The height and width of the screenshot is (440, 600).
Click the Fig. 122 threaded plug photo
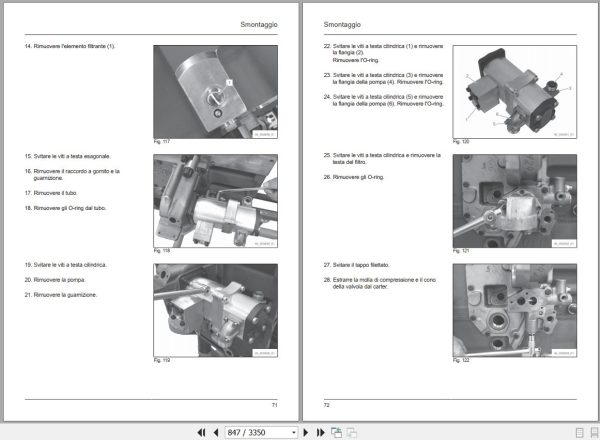[x=515, y=310]
